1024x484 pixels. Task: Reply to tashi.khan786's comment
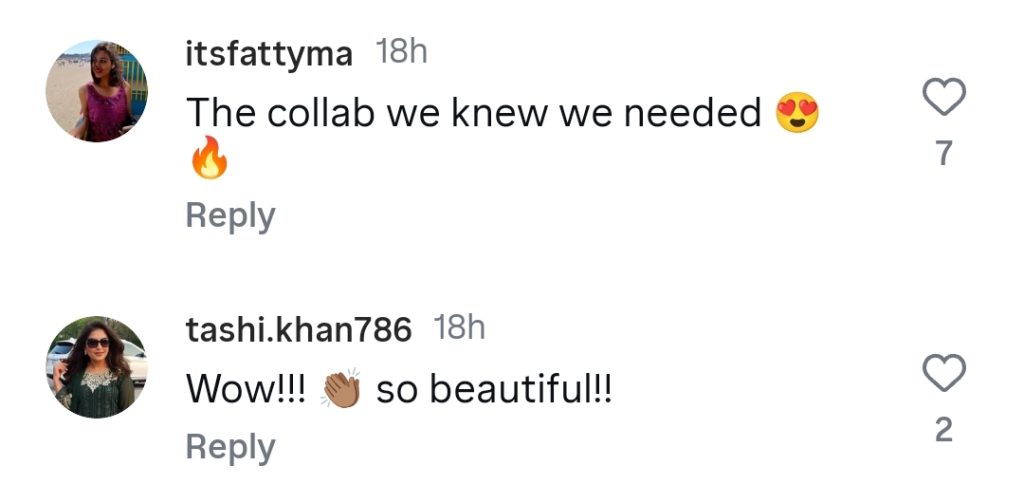[x=230, y=448]
